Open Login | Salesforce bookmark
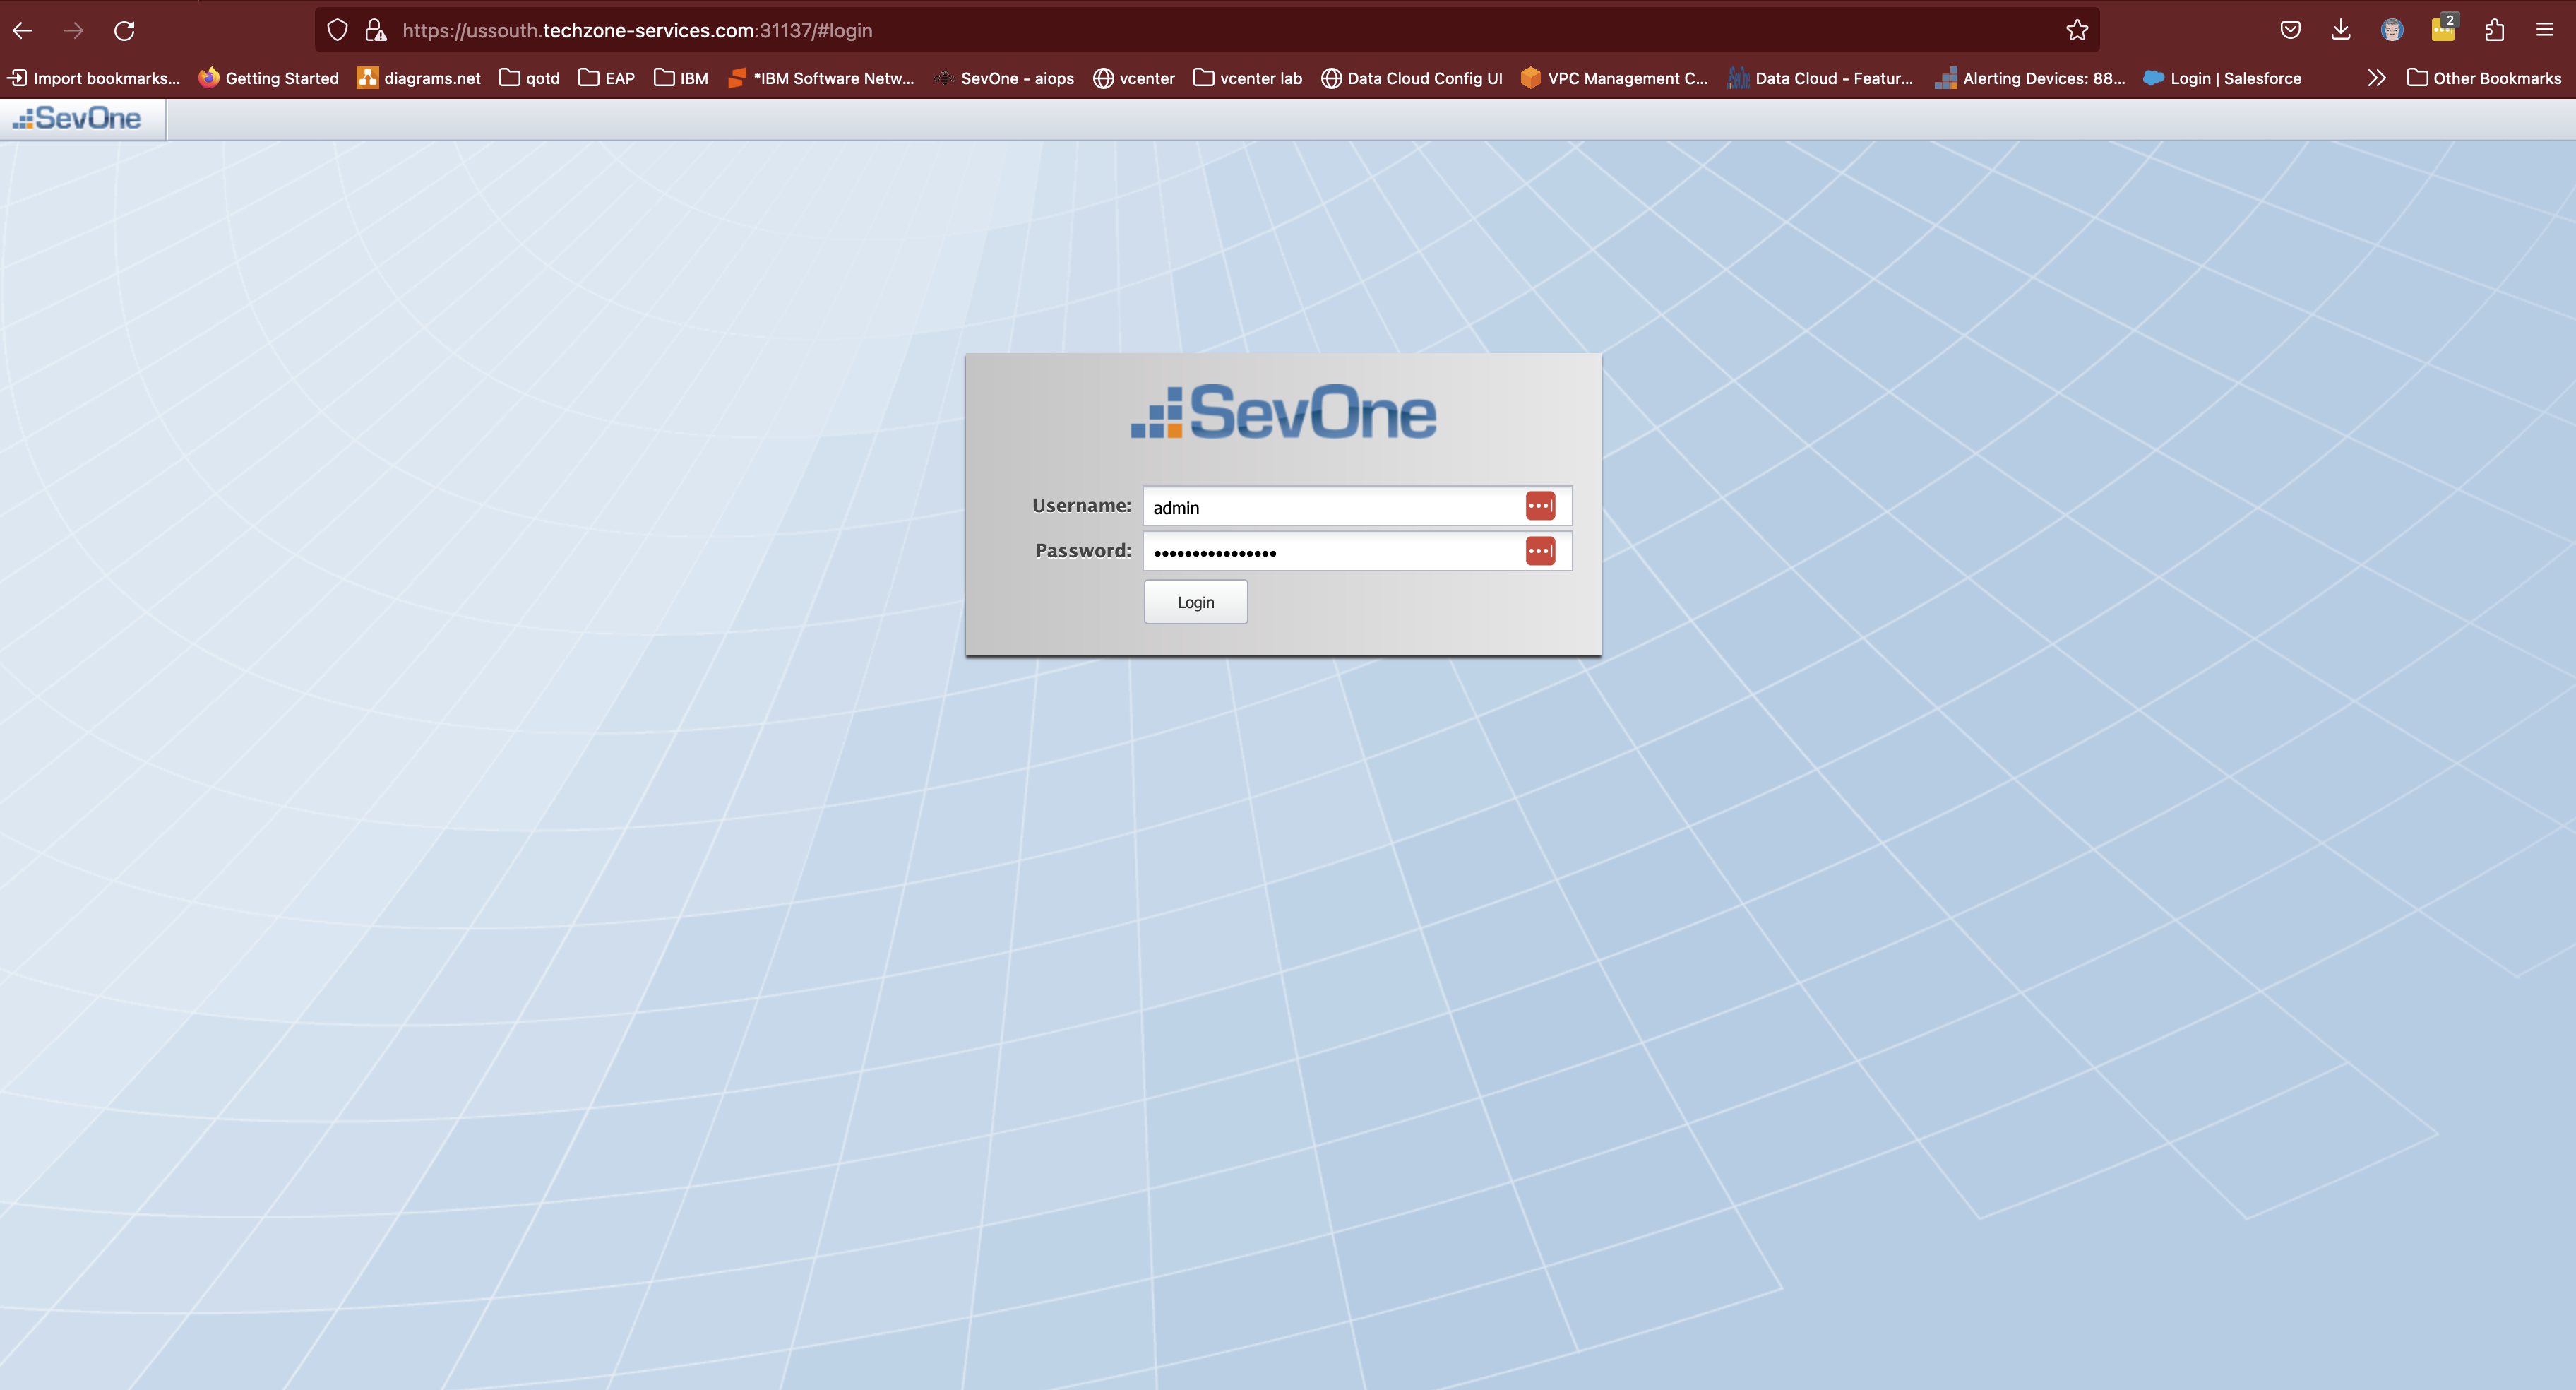The height and width of the screenshot is (1390, 2576). coord(2222,78)
